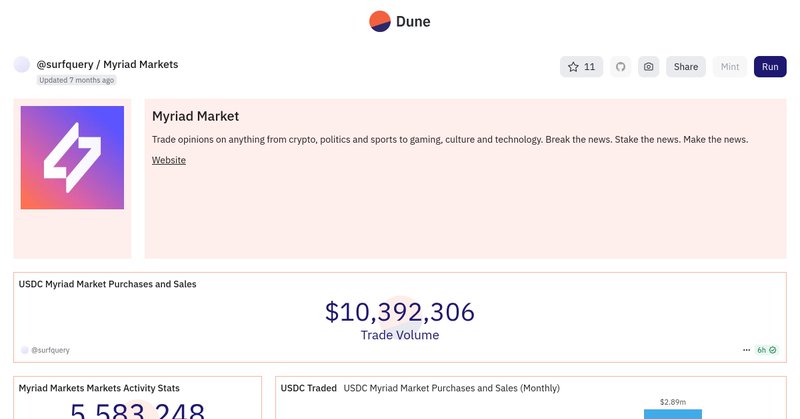Image resolution: width=800 pixels, height=419 pixels.
Task: Click the Dune logo icon
Action: click(x=380, y=21)
